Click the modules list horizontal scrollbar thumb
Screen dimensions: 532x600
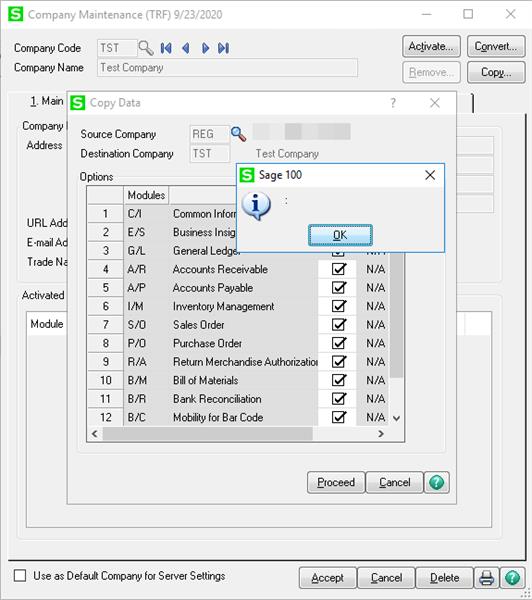pos(207,434)
